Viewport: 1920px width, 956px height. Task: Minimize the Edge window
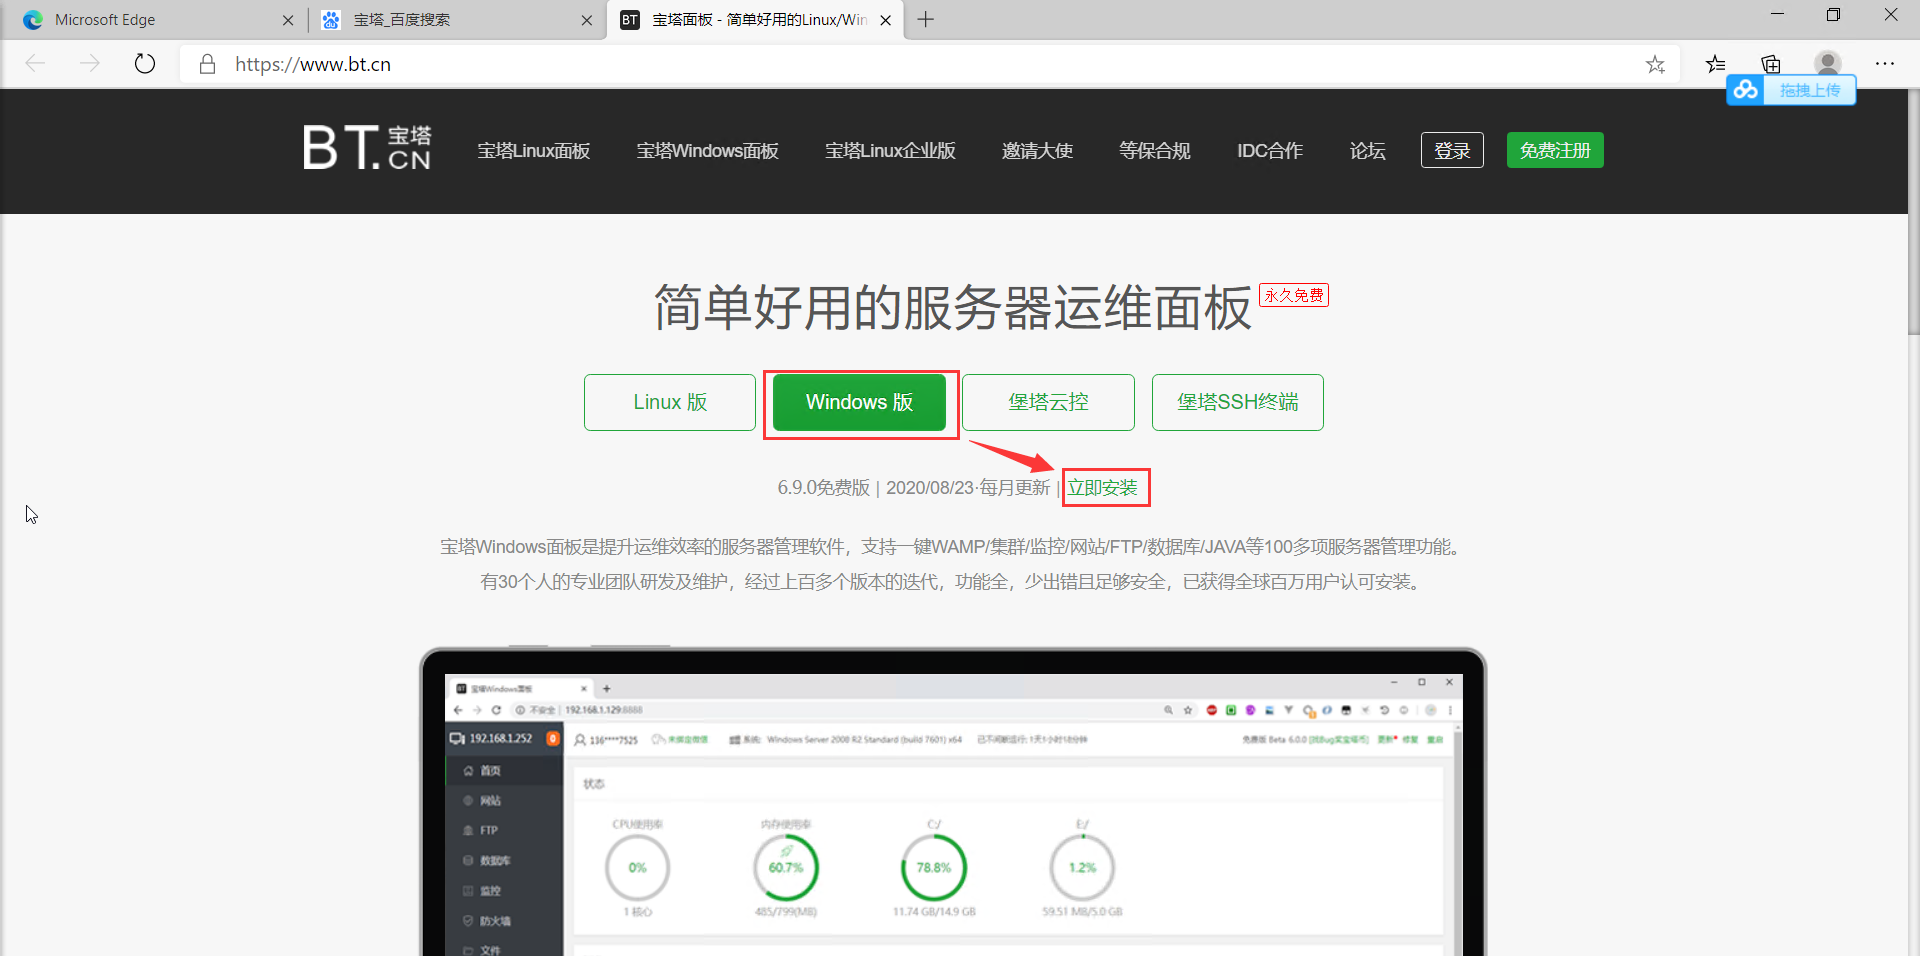[x=1777, y=15]
